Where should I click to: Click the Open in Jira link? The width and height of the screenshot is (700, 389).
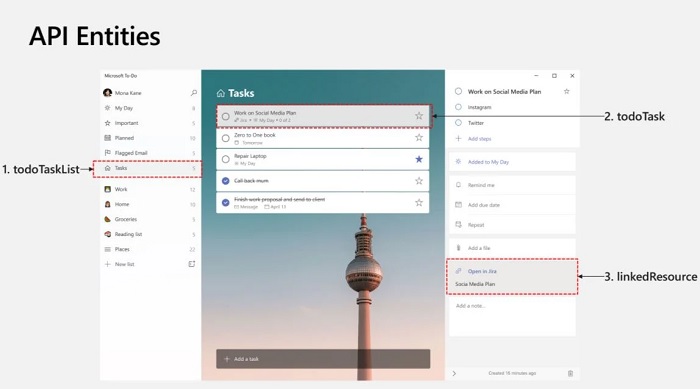482,271
